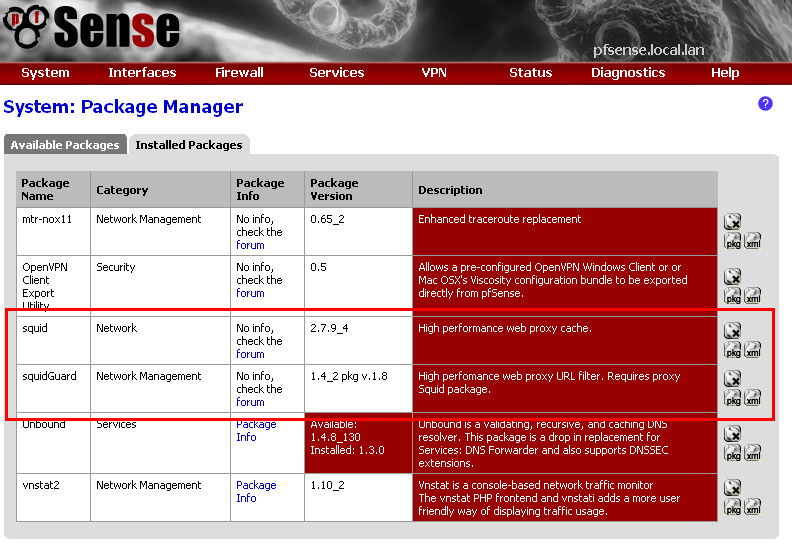Click the xml icon in the vnstat2 row

coord(753,507)
